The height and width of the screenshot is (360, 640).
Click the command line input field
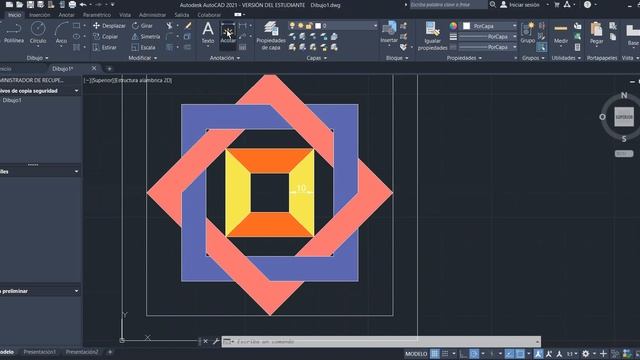381,342
